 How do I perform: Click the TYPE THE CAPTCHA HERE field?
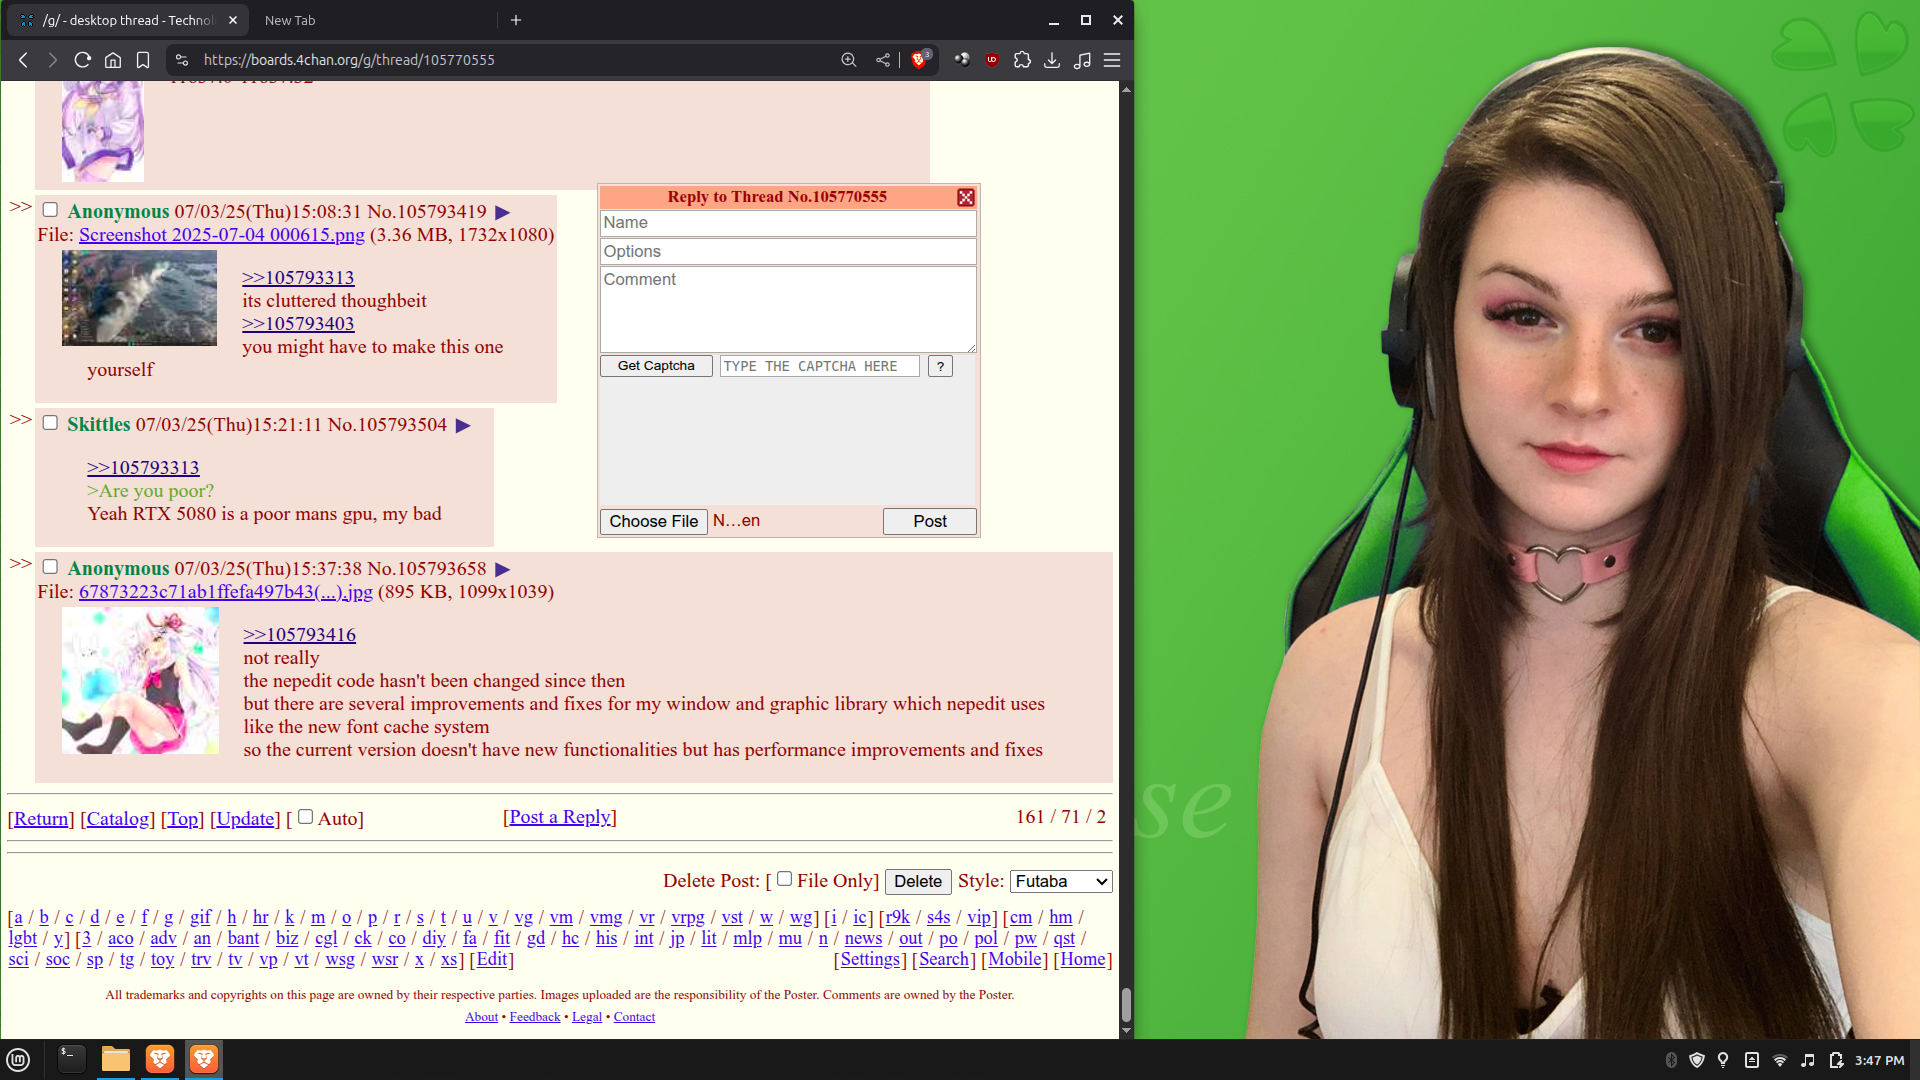point(820,366)
